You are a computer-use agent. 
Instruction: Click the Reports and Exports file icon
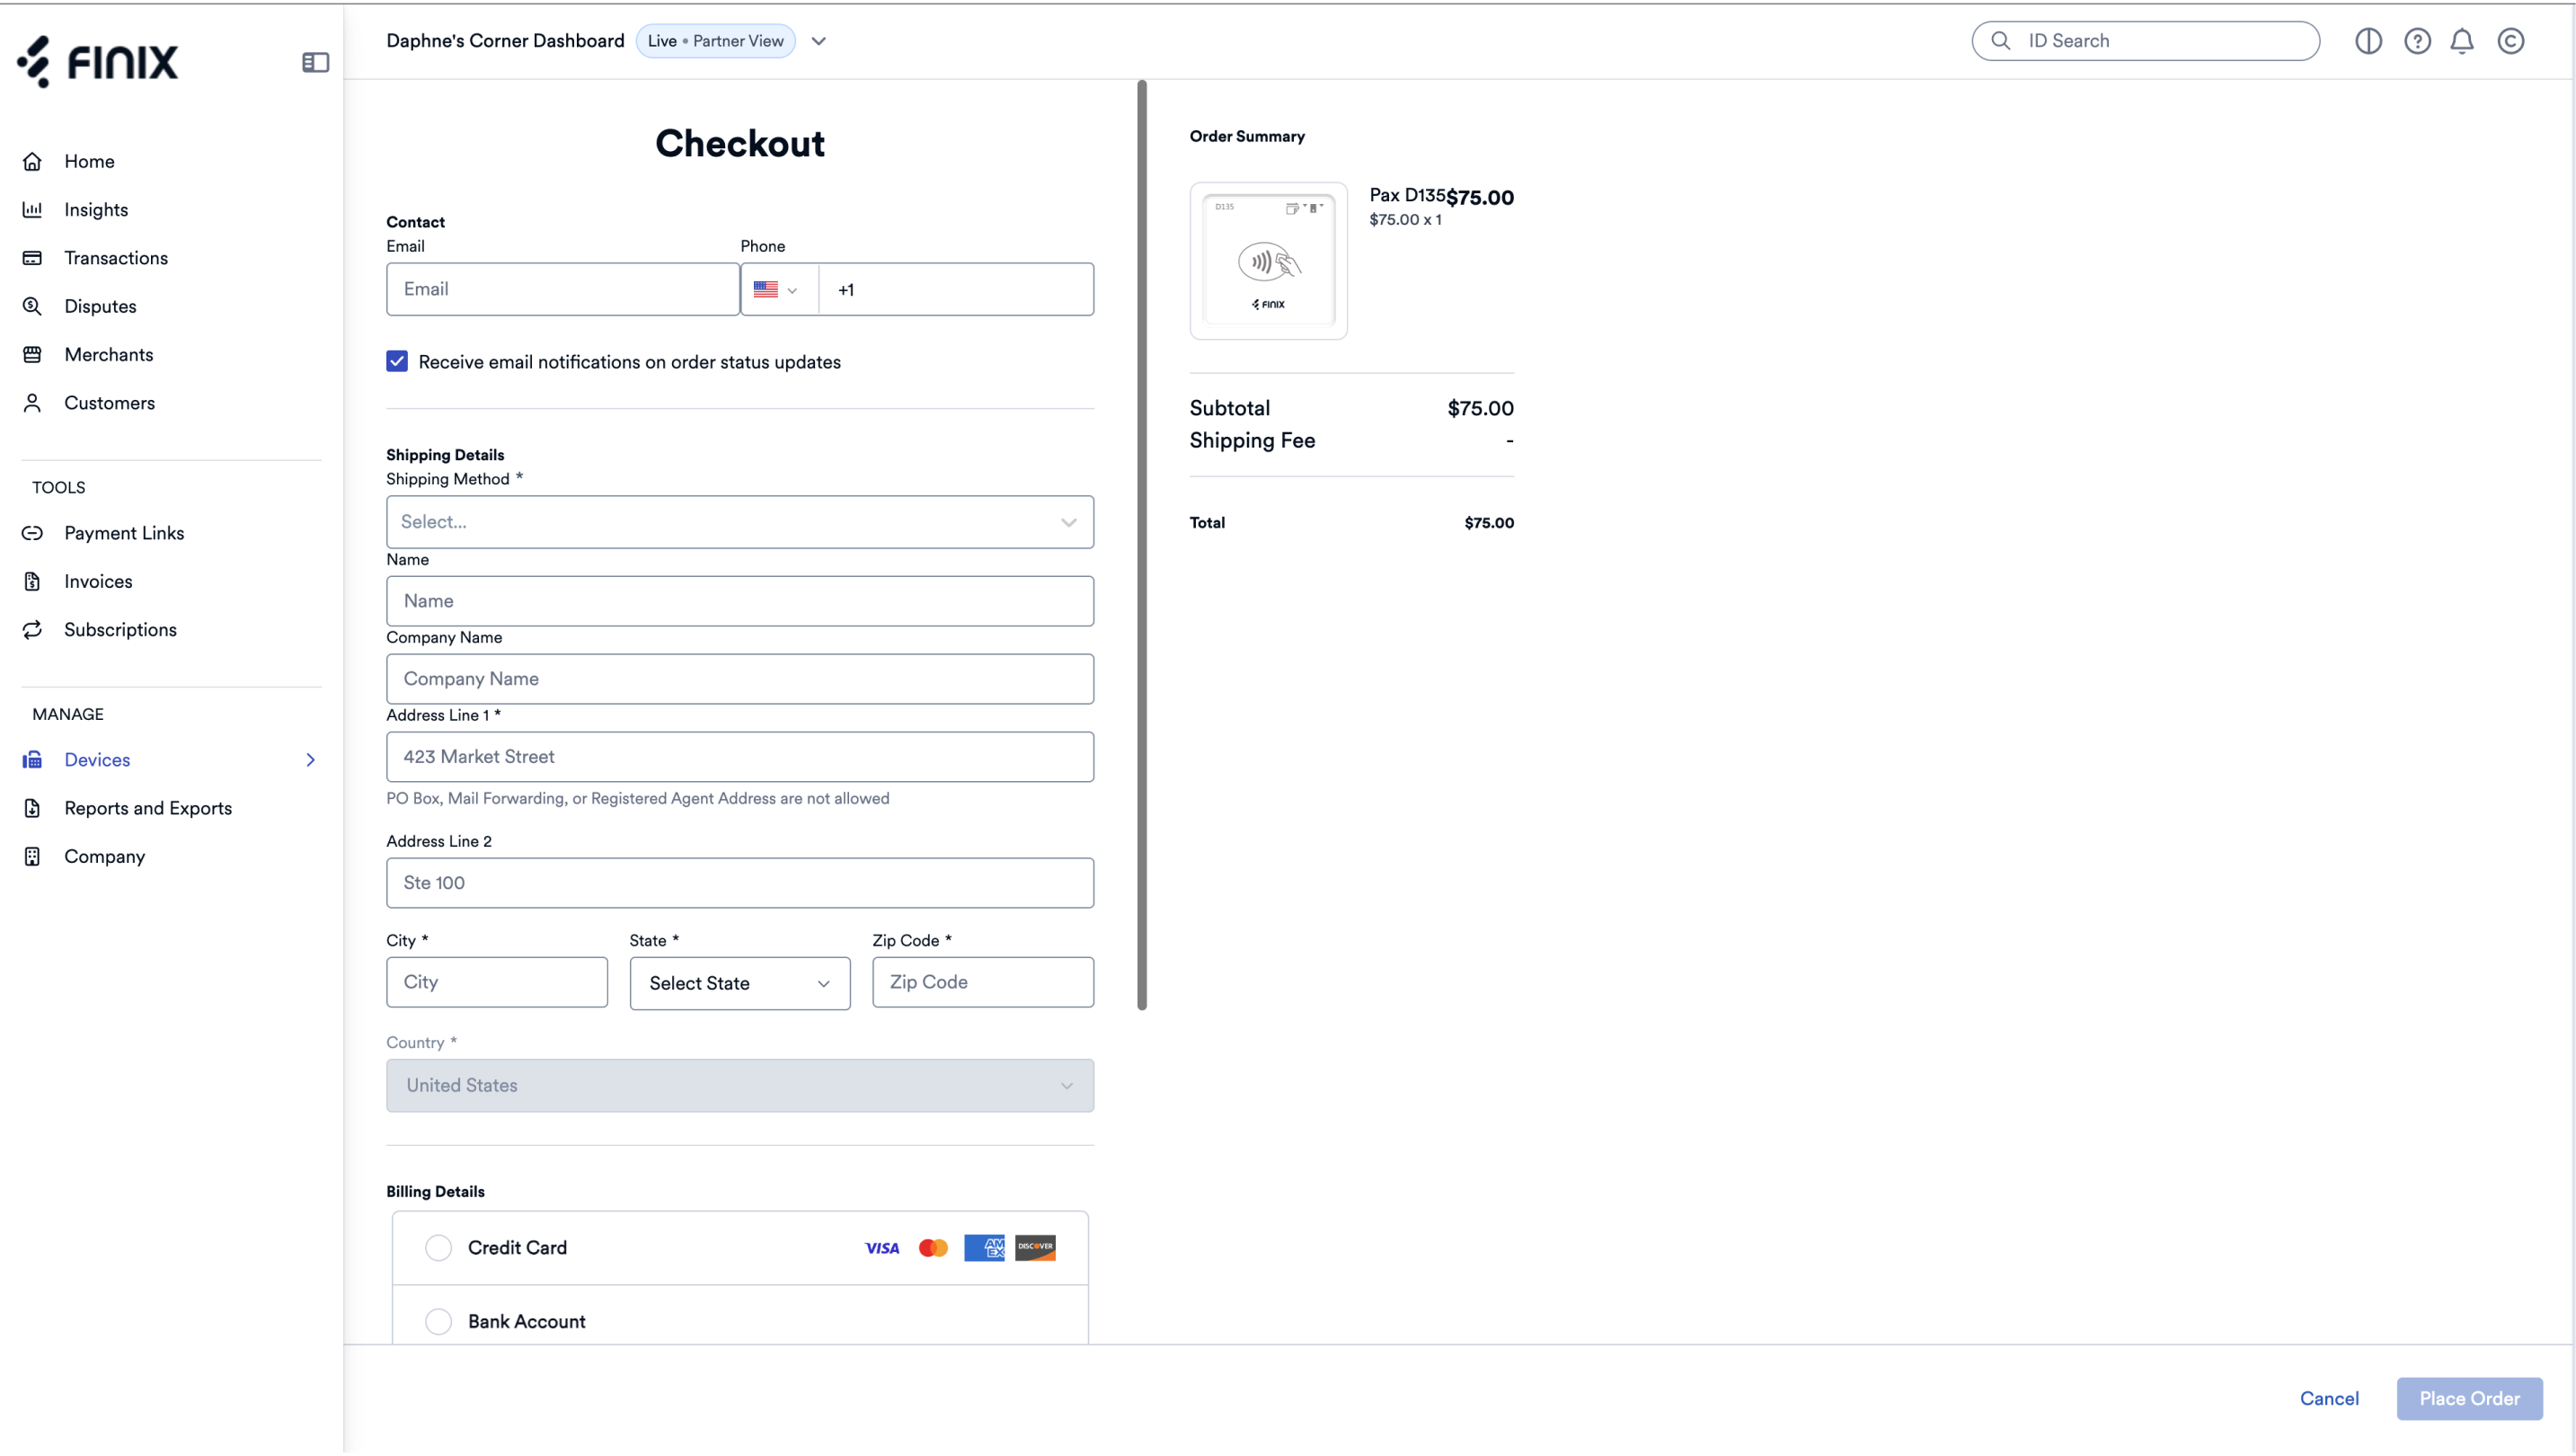tap(32, 808)
